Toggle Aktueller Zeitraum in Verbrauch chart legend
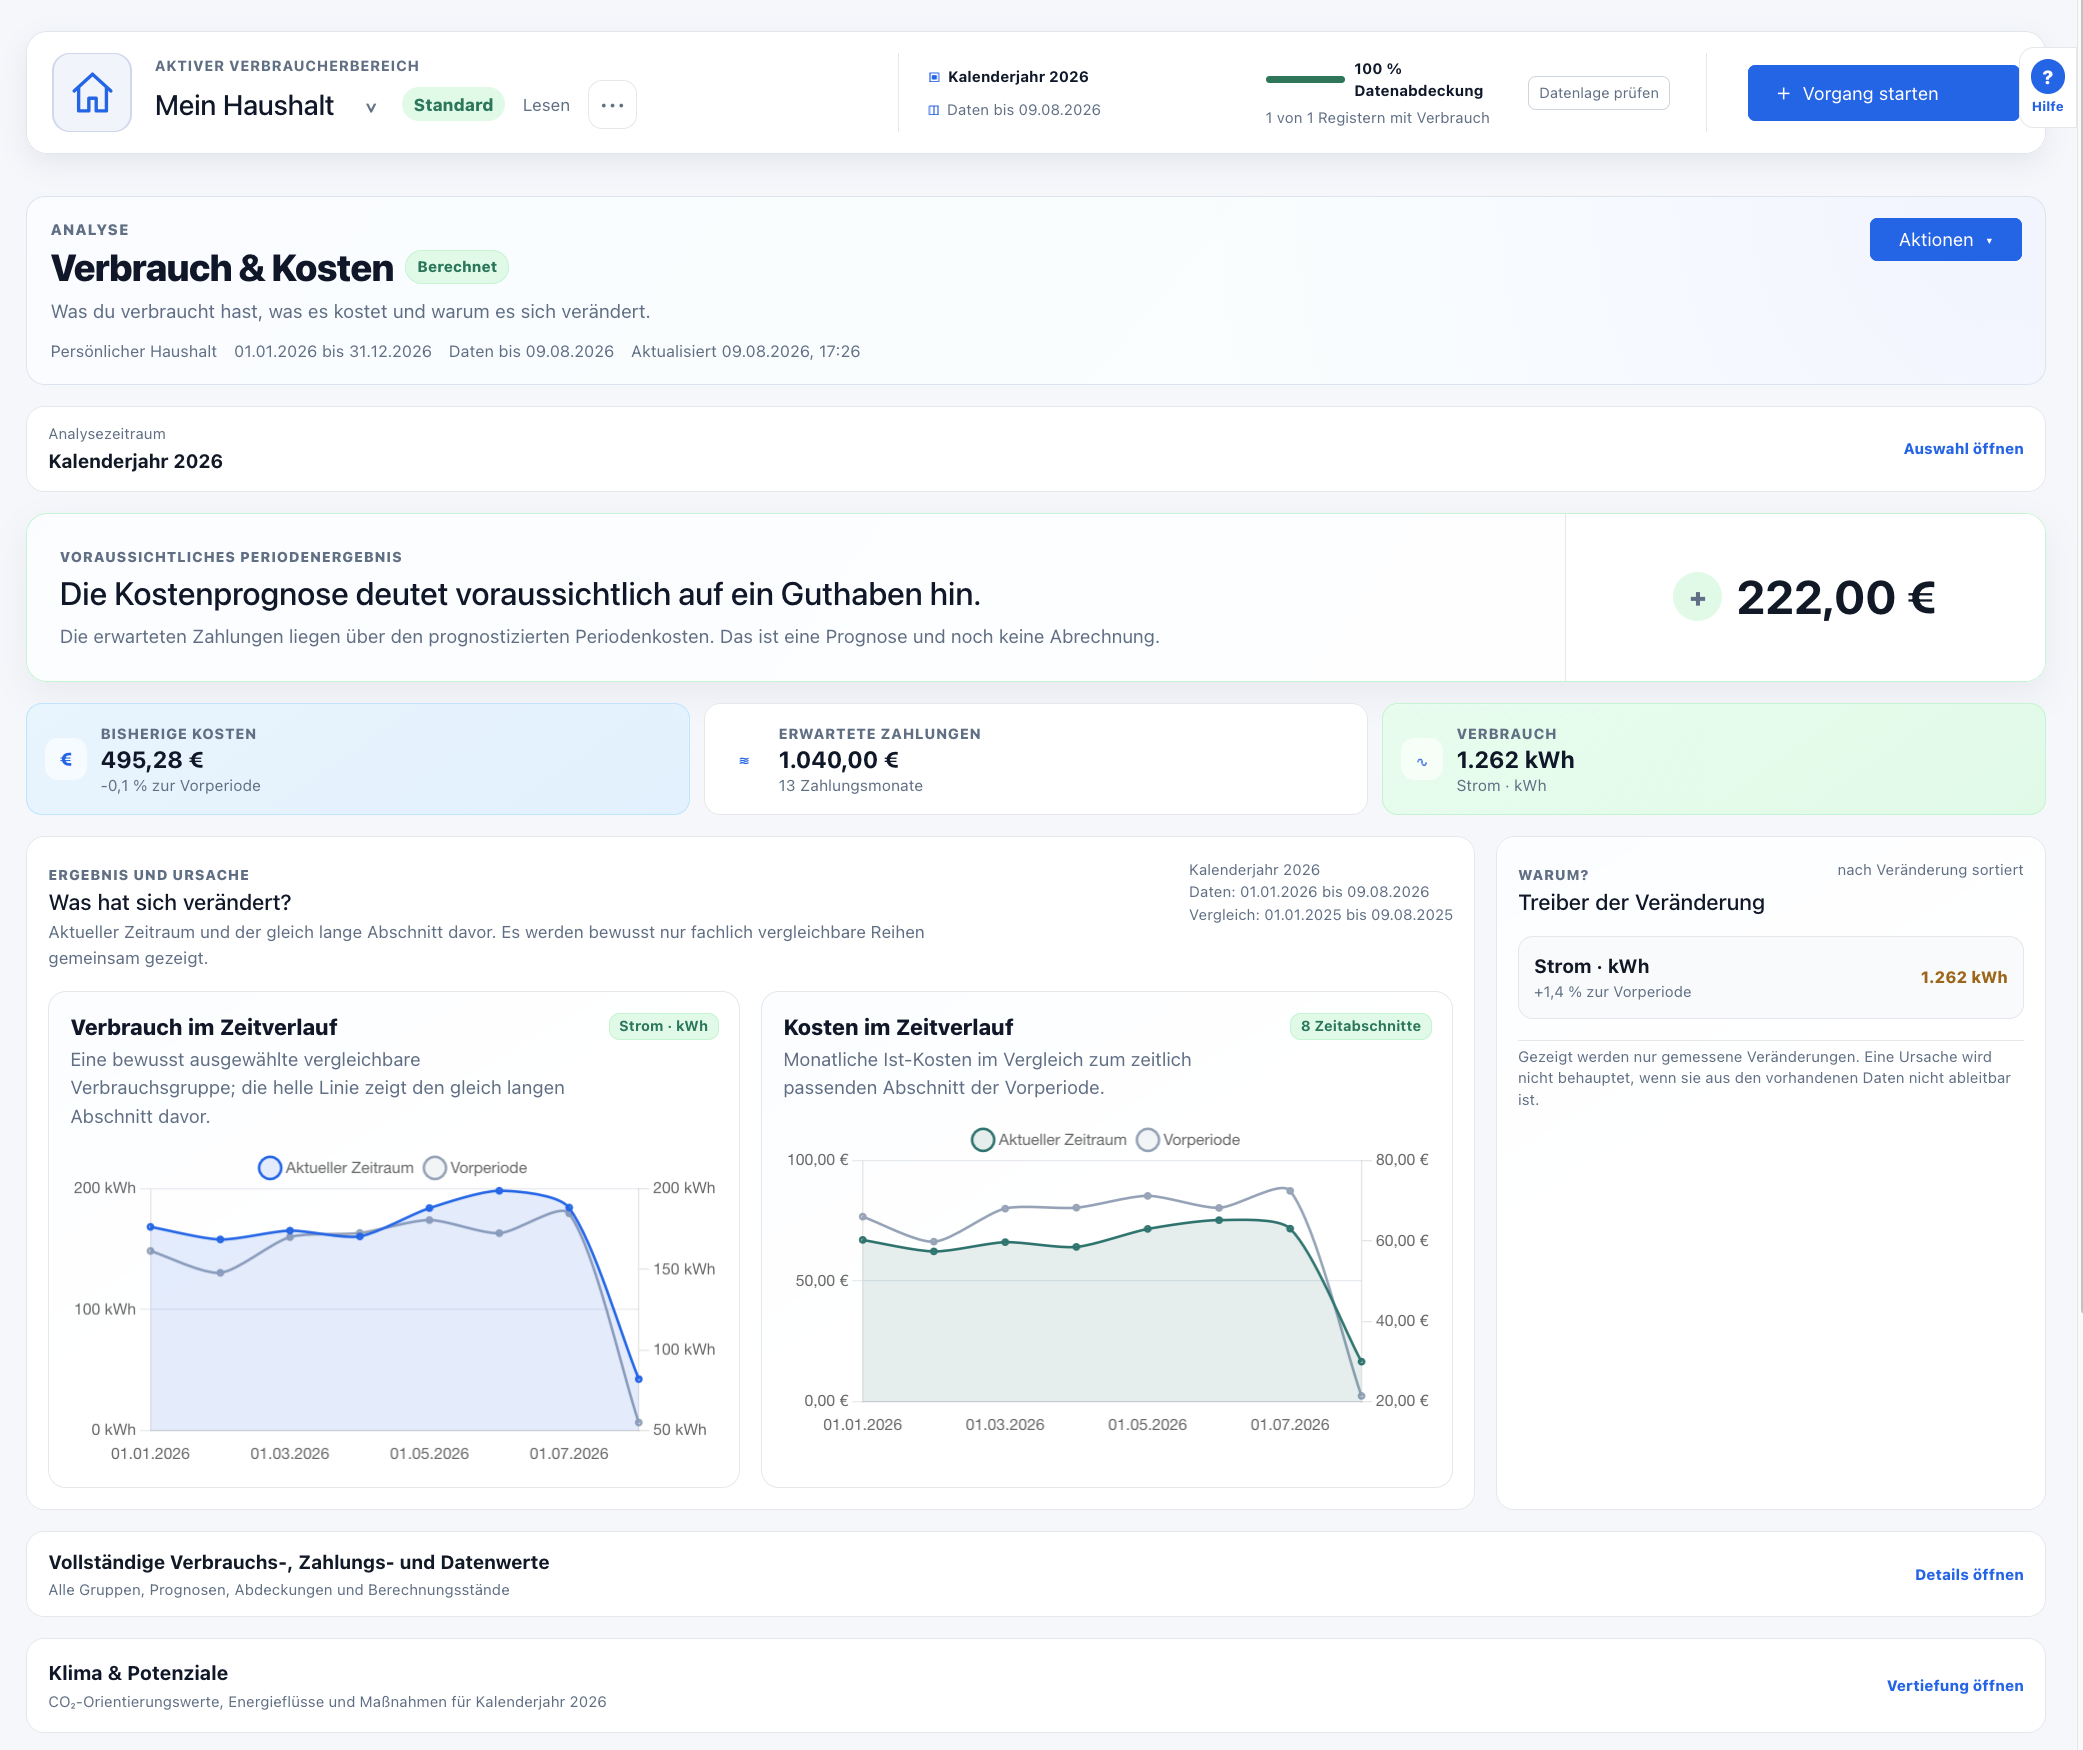The image size is (2083, 1750). click(x=335, y=1168)
